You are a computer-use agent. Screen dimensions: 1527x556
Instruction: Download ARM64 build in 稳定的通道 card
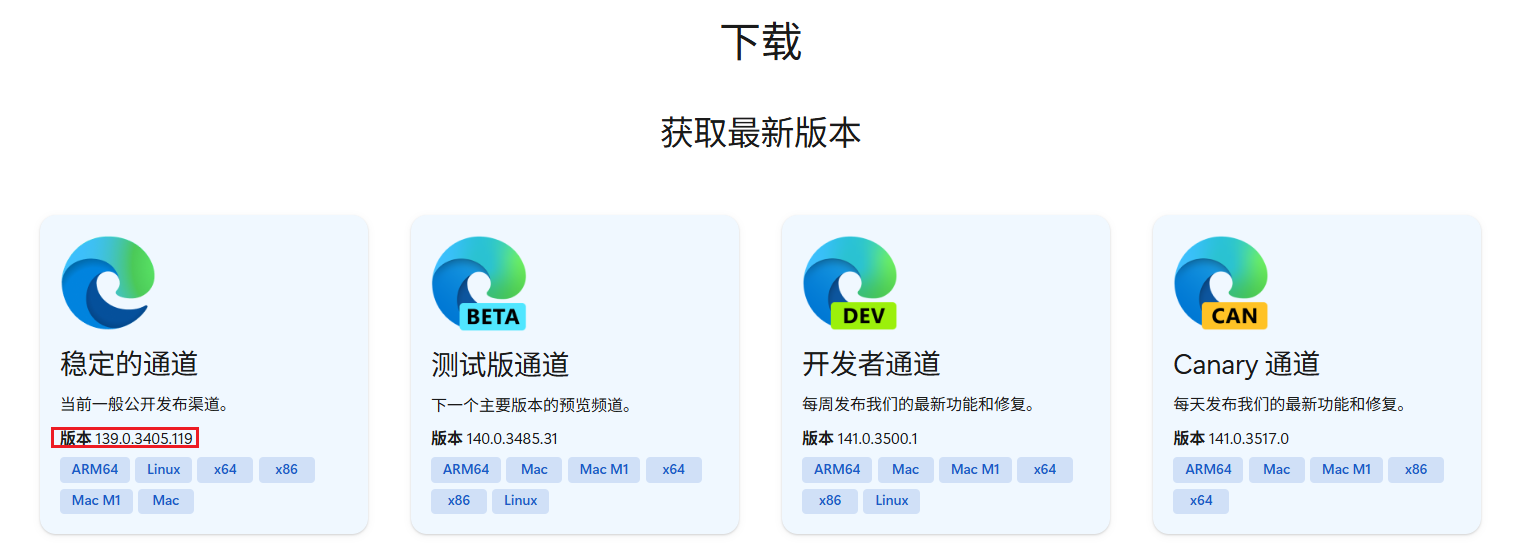[95, 470]
